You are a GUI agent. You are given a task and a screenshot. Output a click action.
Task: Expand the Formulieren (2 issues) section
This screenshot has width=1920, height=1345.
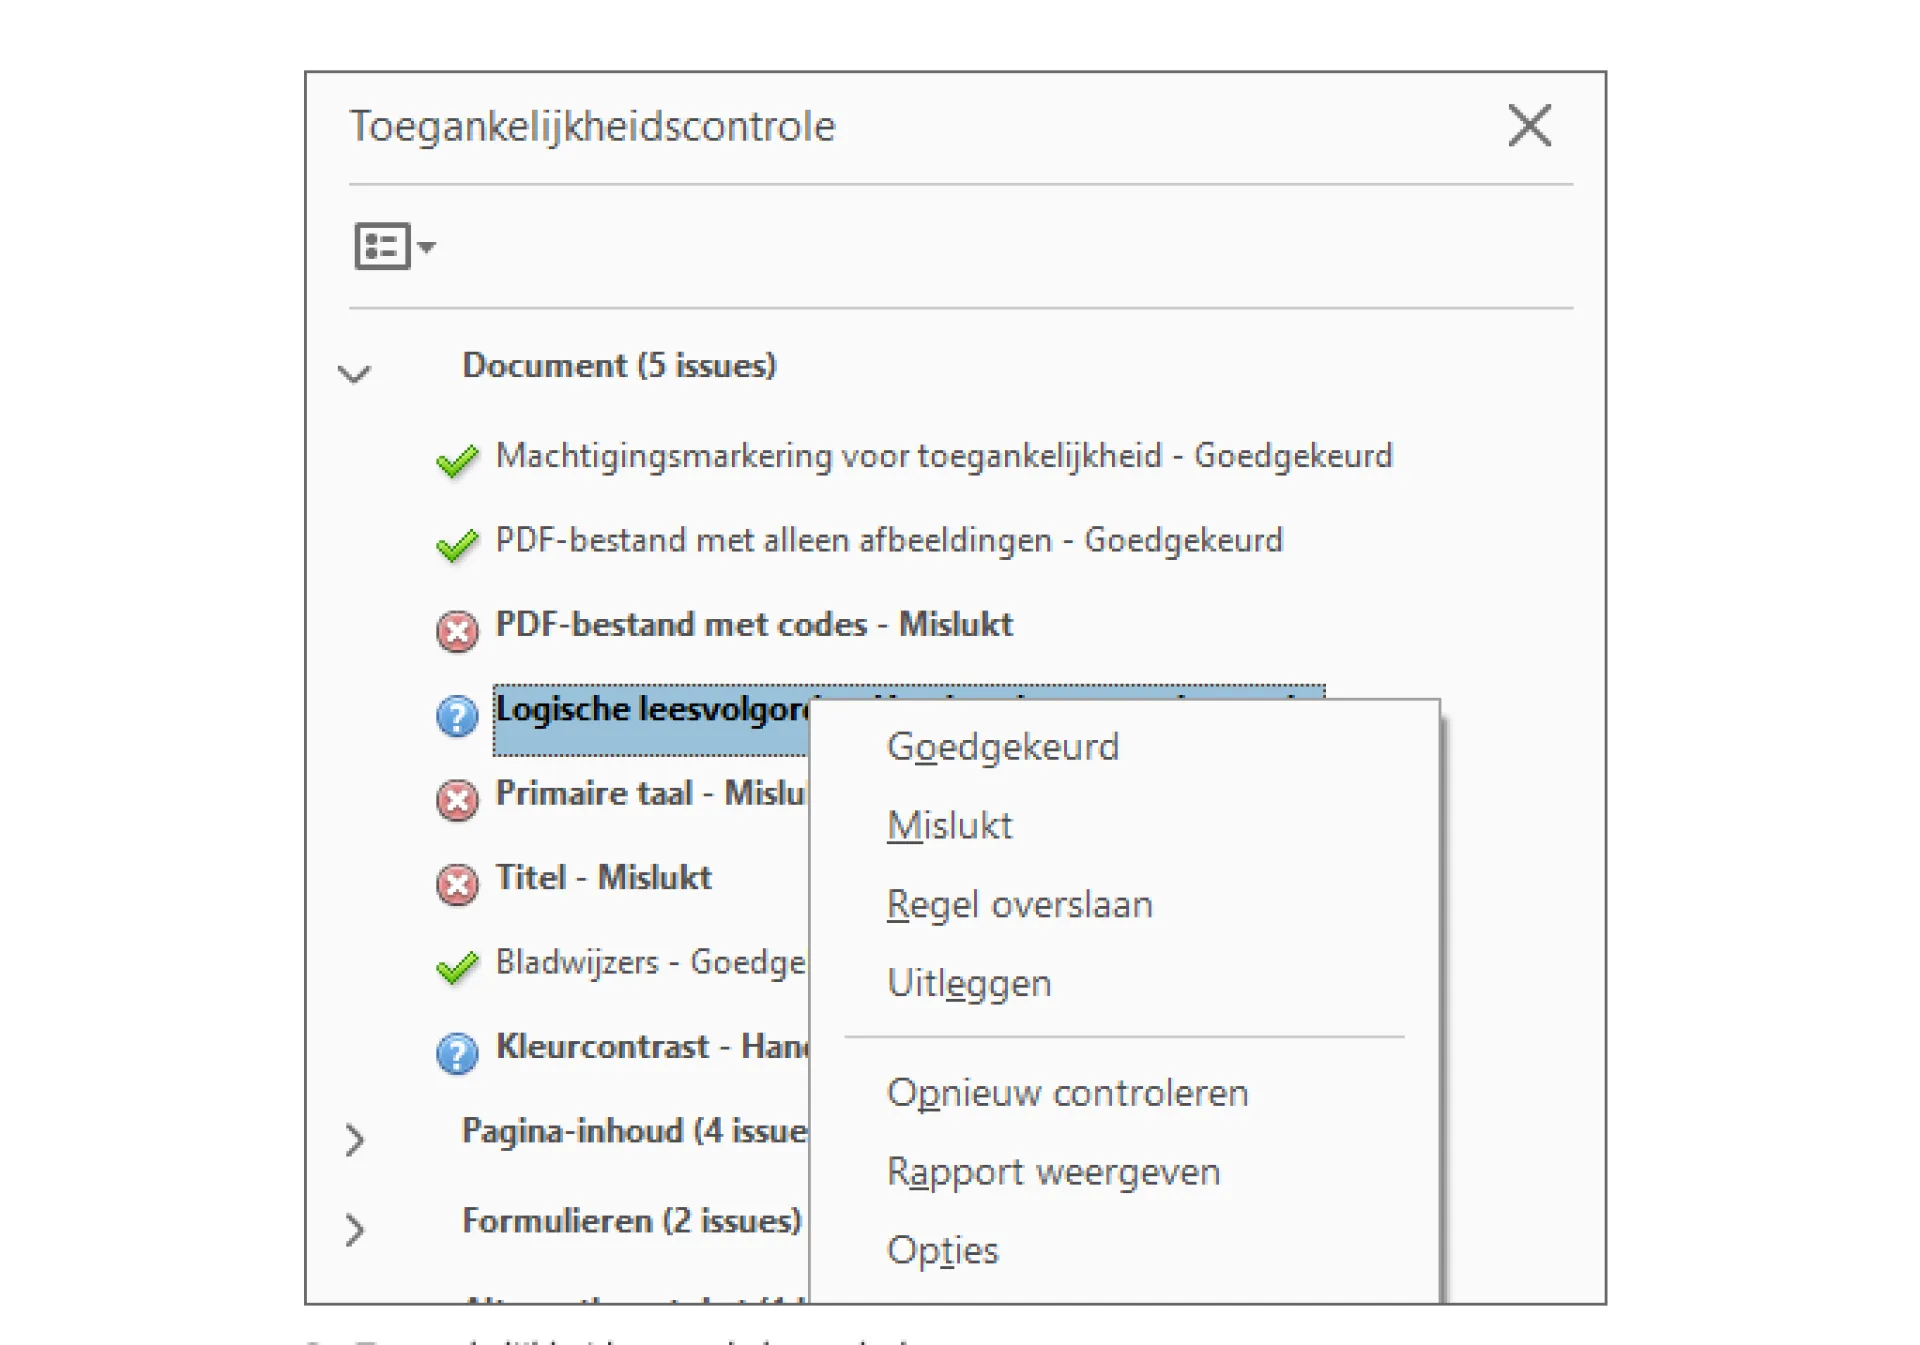click(354, 1230)
